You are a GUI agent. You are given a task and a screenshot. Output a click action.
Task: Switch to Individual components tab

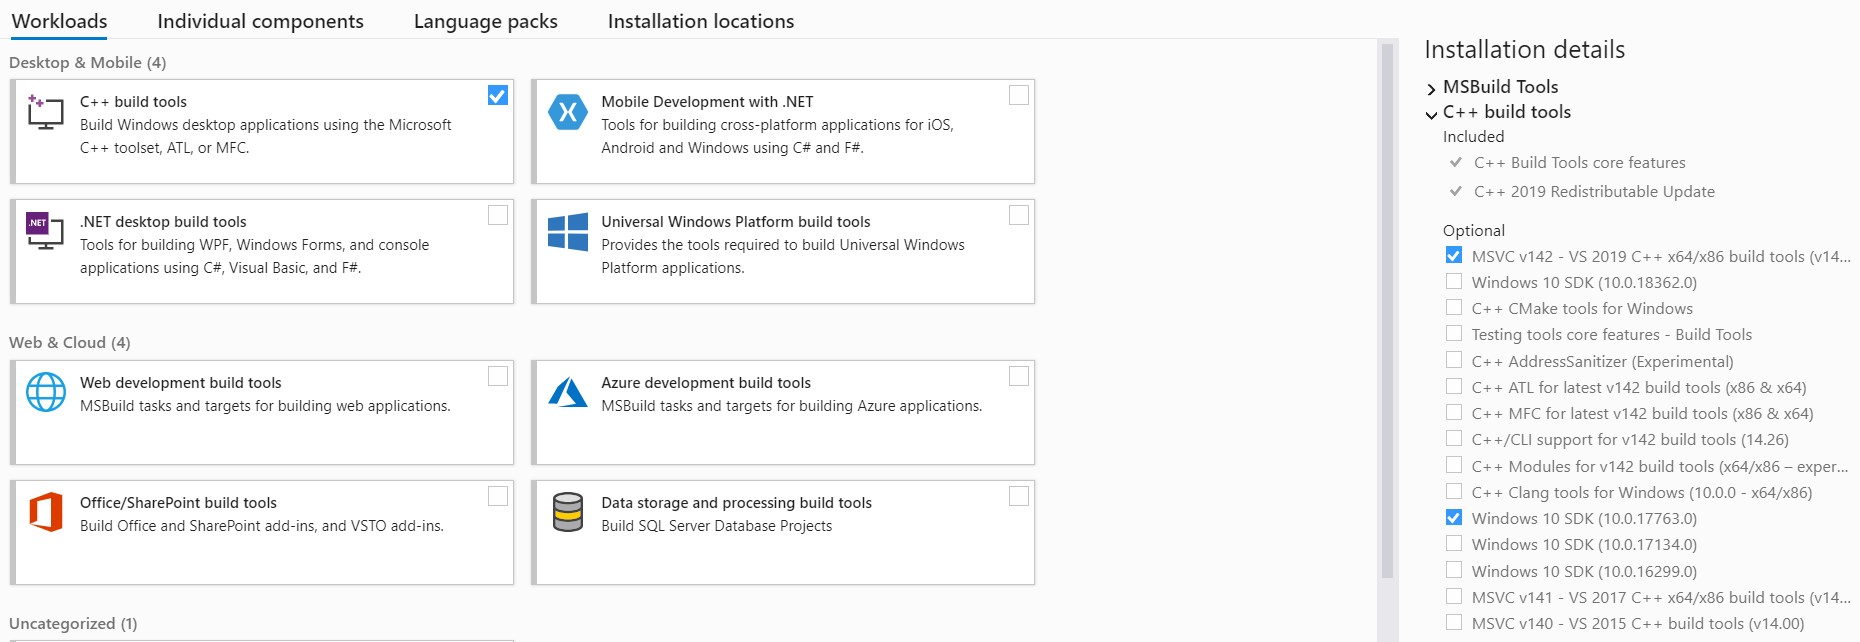coord(260,21)
